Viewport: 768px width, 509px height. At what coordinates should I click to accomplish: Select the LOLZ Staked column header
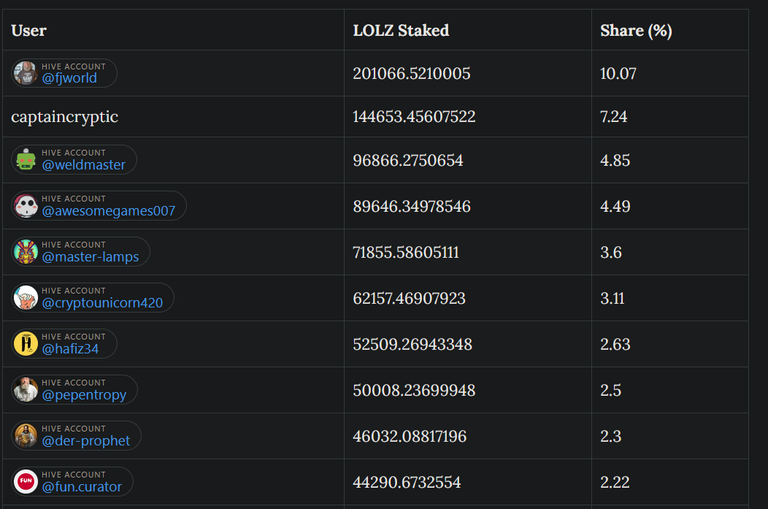point(401,30)
